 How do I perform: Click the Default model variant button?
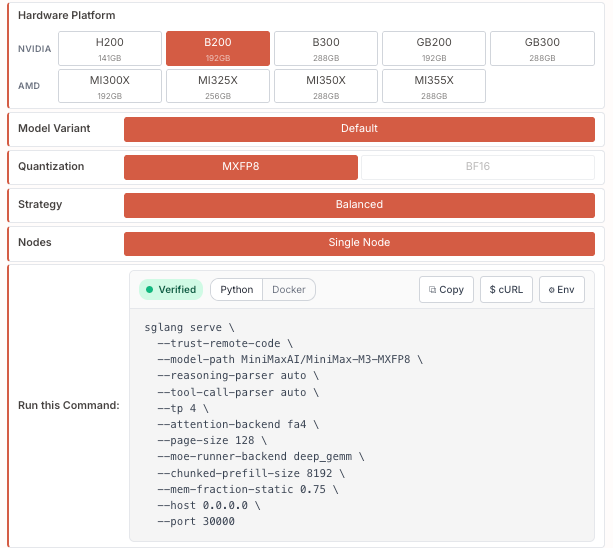pos(359,129)
